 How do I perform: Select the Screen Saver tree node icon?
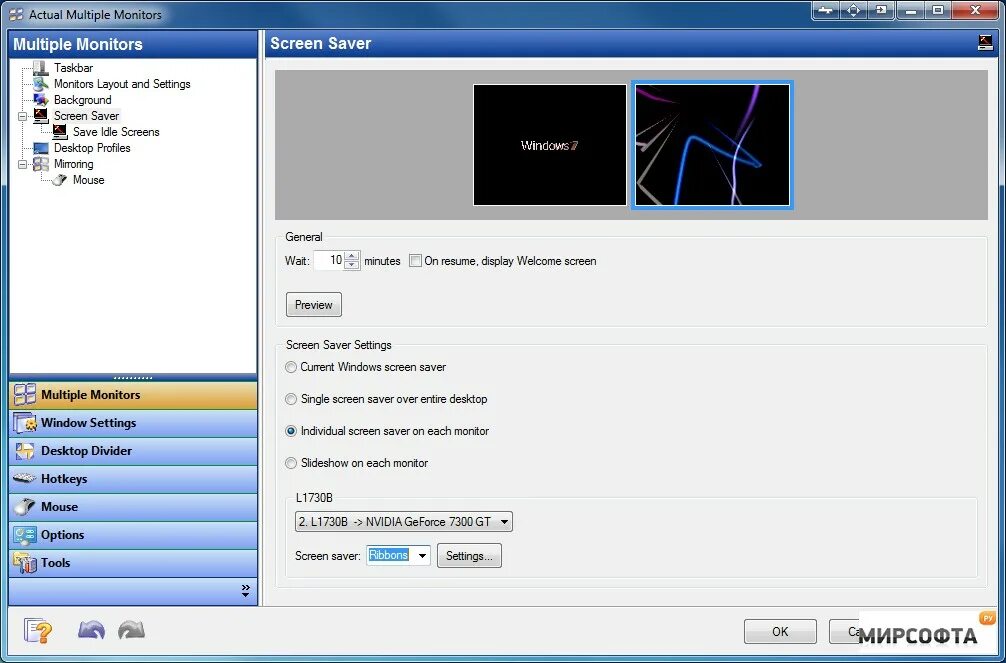(40, 116)
